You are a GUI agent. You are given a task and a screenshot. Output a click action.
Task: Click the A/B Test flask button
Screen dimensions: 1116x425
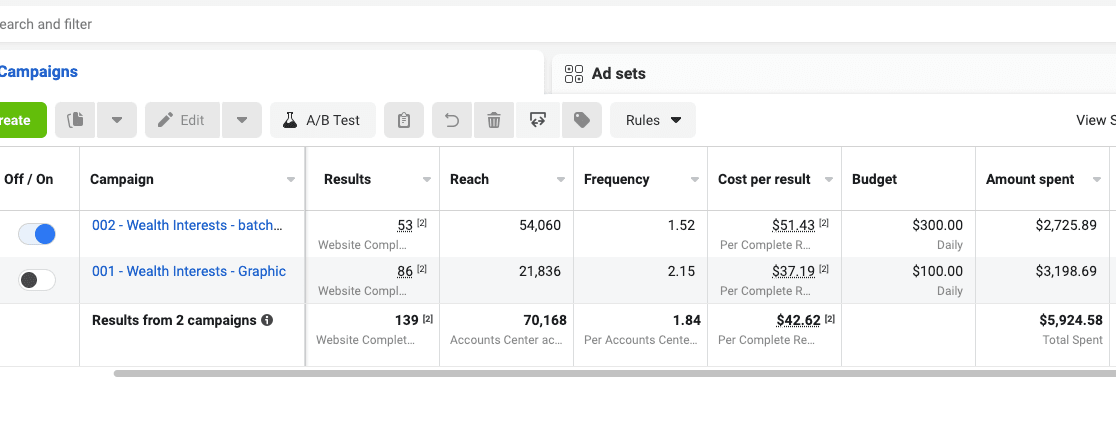pyautogui.click(x=322, y=120)
